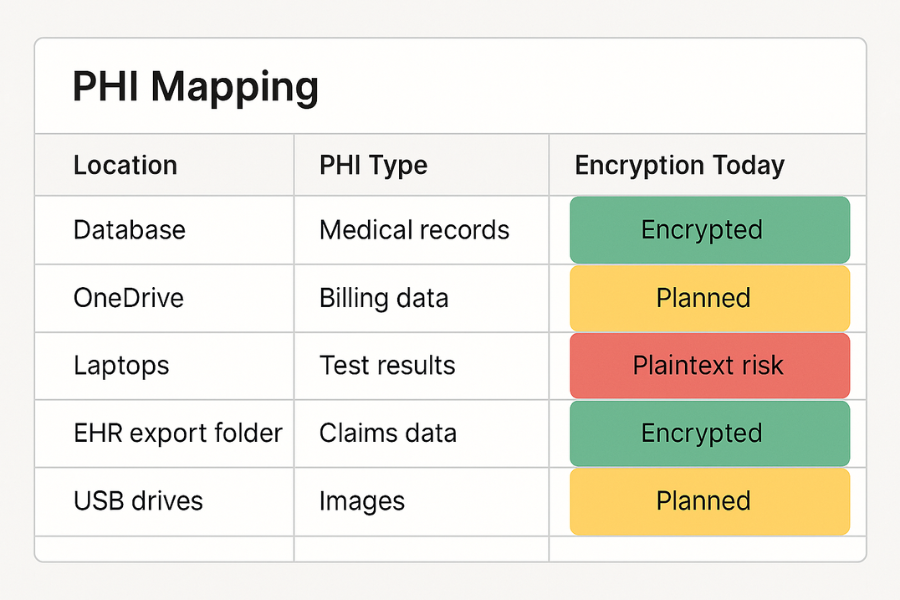Click the green Encrypted badge for Database
Viewport: 900px width, 600px height.
coord(709,230)
